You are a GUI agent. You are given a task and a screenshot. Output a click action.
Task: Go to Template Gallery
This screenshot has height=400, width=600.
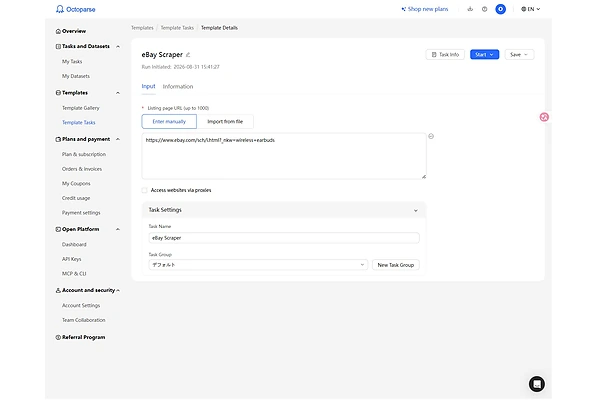click(81, 108)
